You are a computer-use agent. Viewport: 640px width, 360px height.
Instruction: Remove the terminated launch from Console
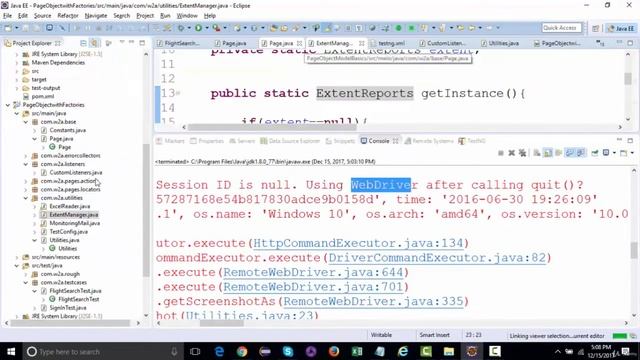tap(511, 153)
